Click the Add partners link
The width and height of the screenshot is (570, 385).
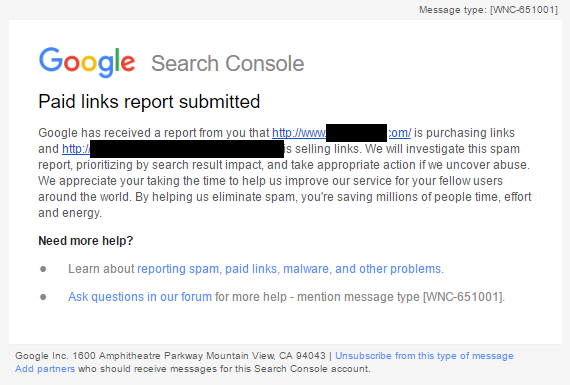coord(45,369)
